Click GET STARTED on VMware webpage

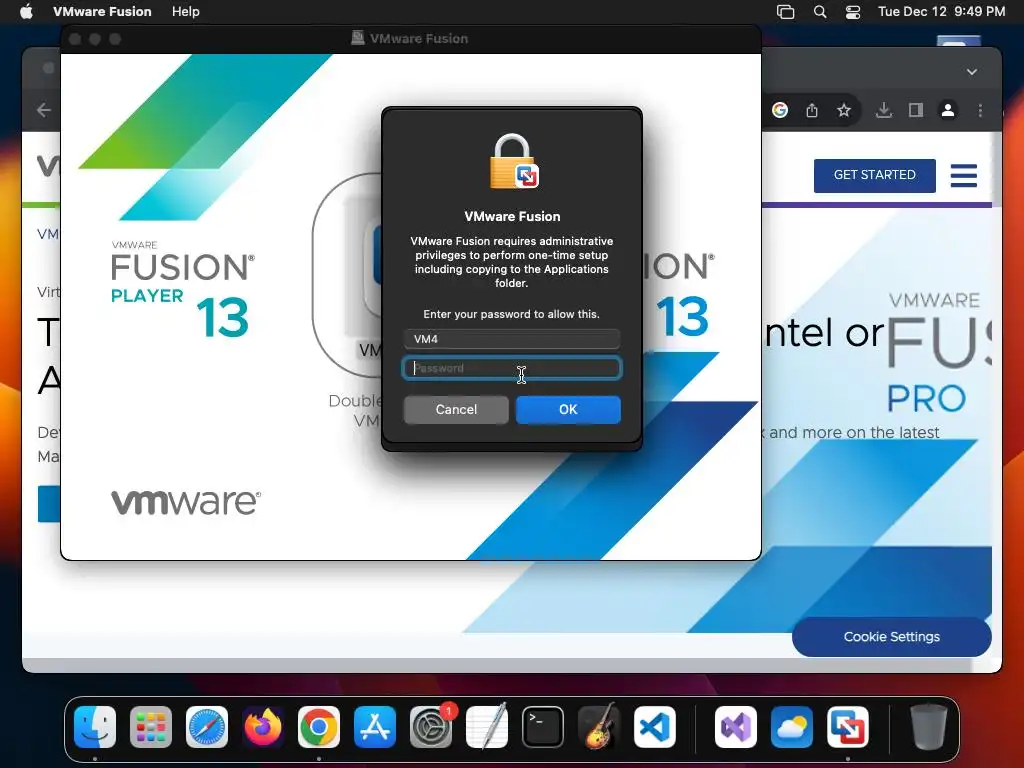click(x=874, y=175)
